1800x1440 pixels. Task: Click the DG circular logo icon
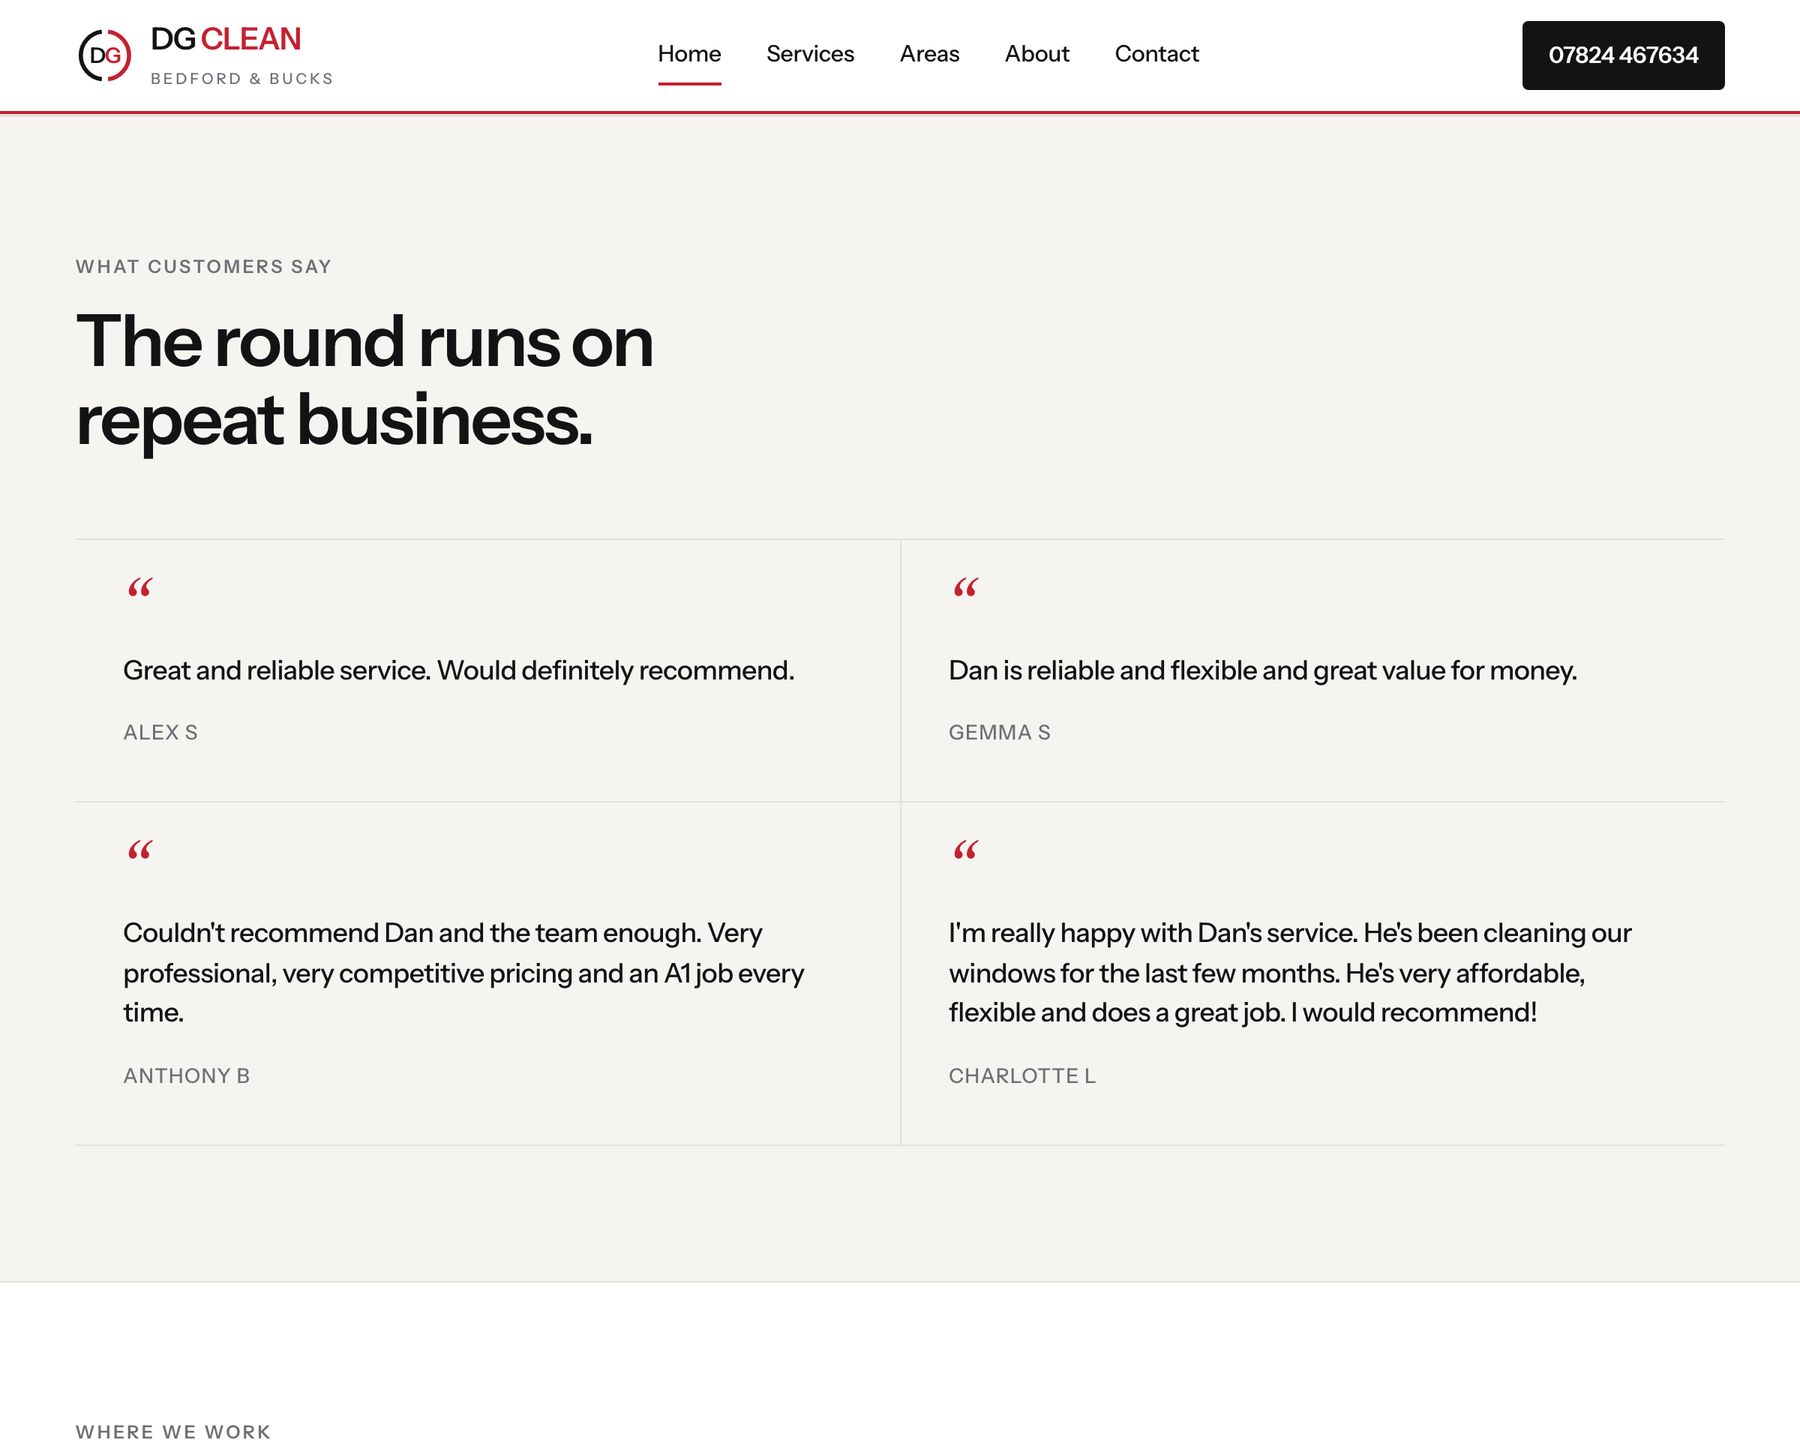pyautogui.click(x=105, y=55)
